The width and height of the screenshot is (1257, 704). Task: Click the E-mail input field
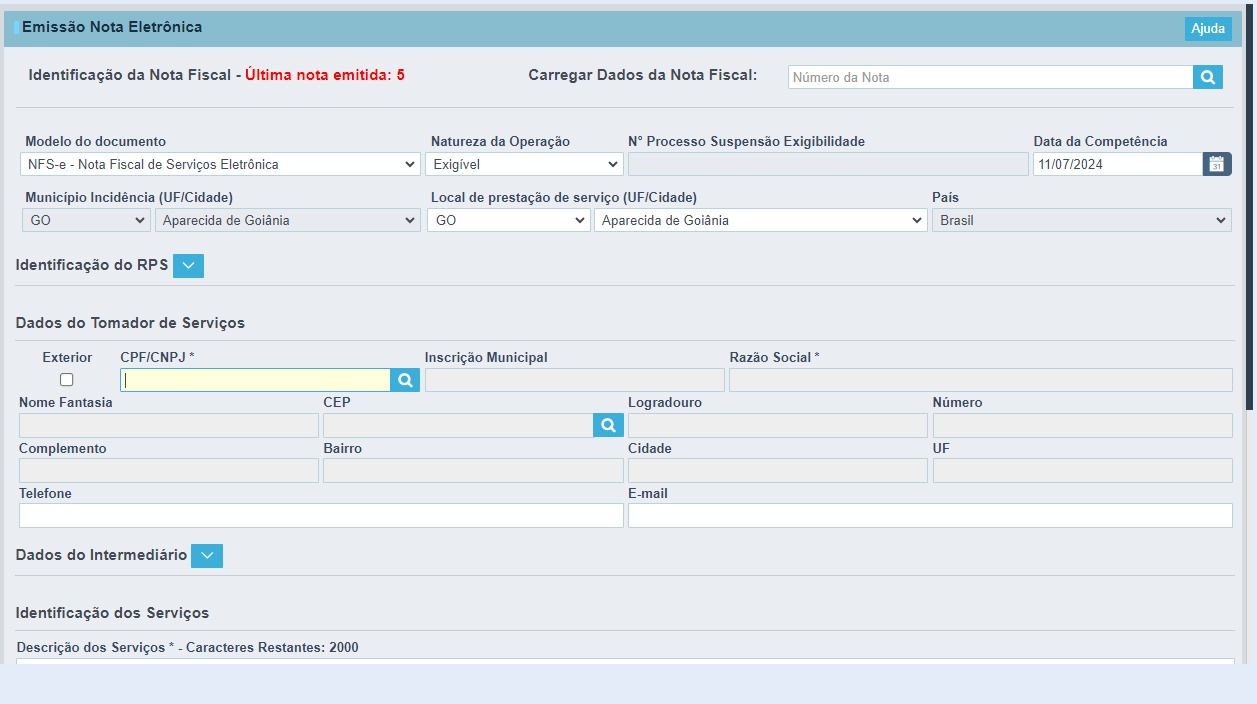tap(930, 515)
